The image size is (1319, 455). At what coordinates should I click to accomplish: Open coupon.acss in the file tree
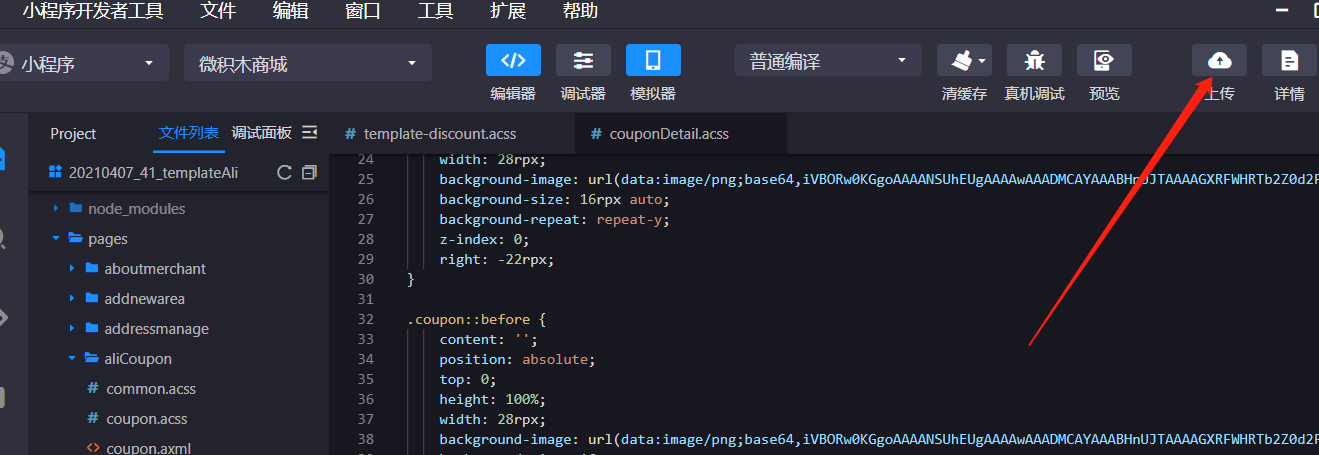147,419
